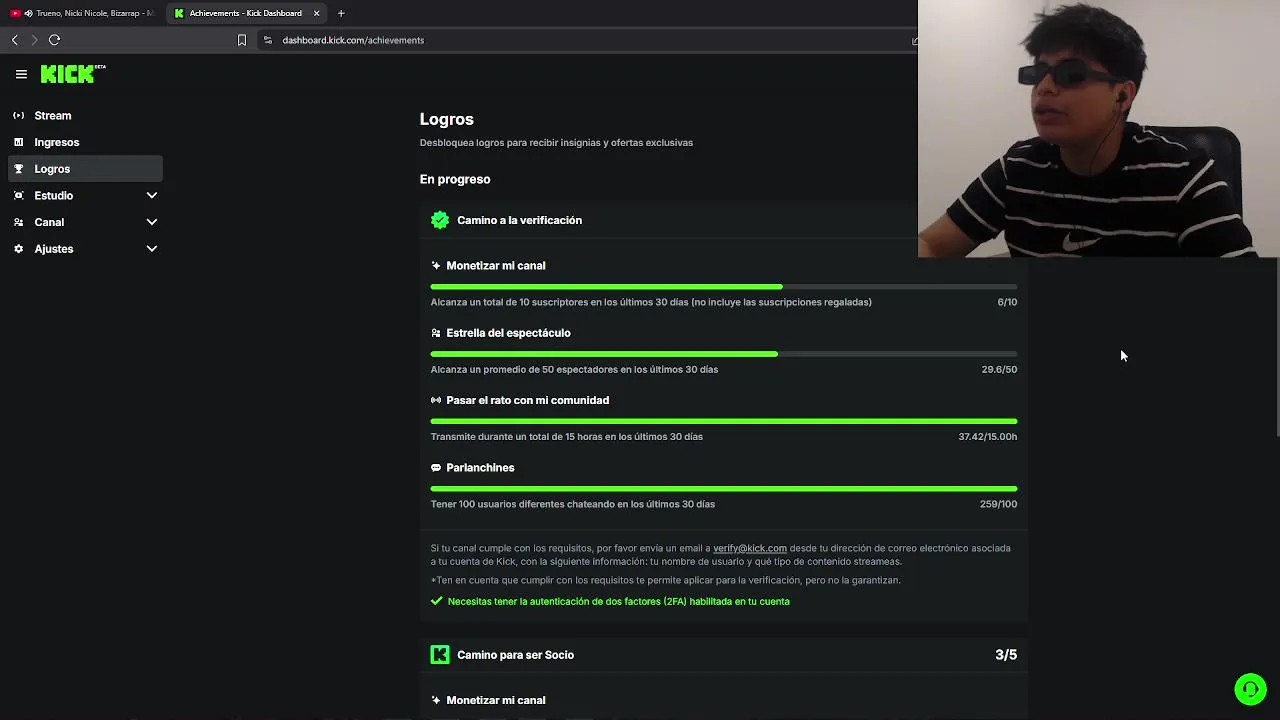Image resolution: width=1280 pixels, height=720 pixels.
Task: Click the Camino a la verificación badge icon
Action: tap(440, 220)
